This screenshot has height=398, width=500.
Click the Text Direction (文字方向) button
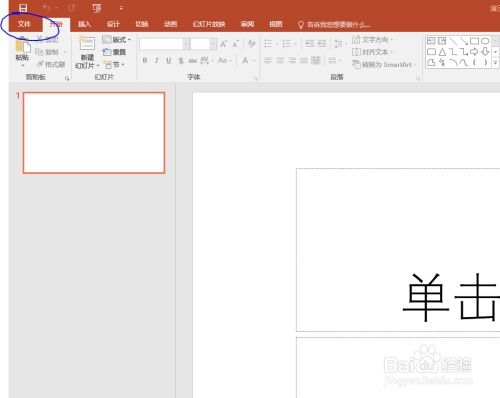pos(372,40)
